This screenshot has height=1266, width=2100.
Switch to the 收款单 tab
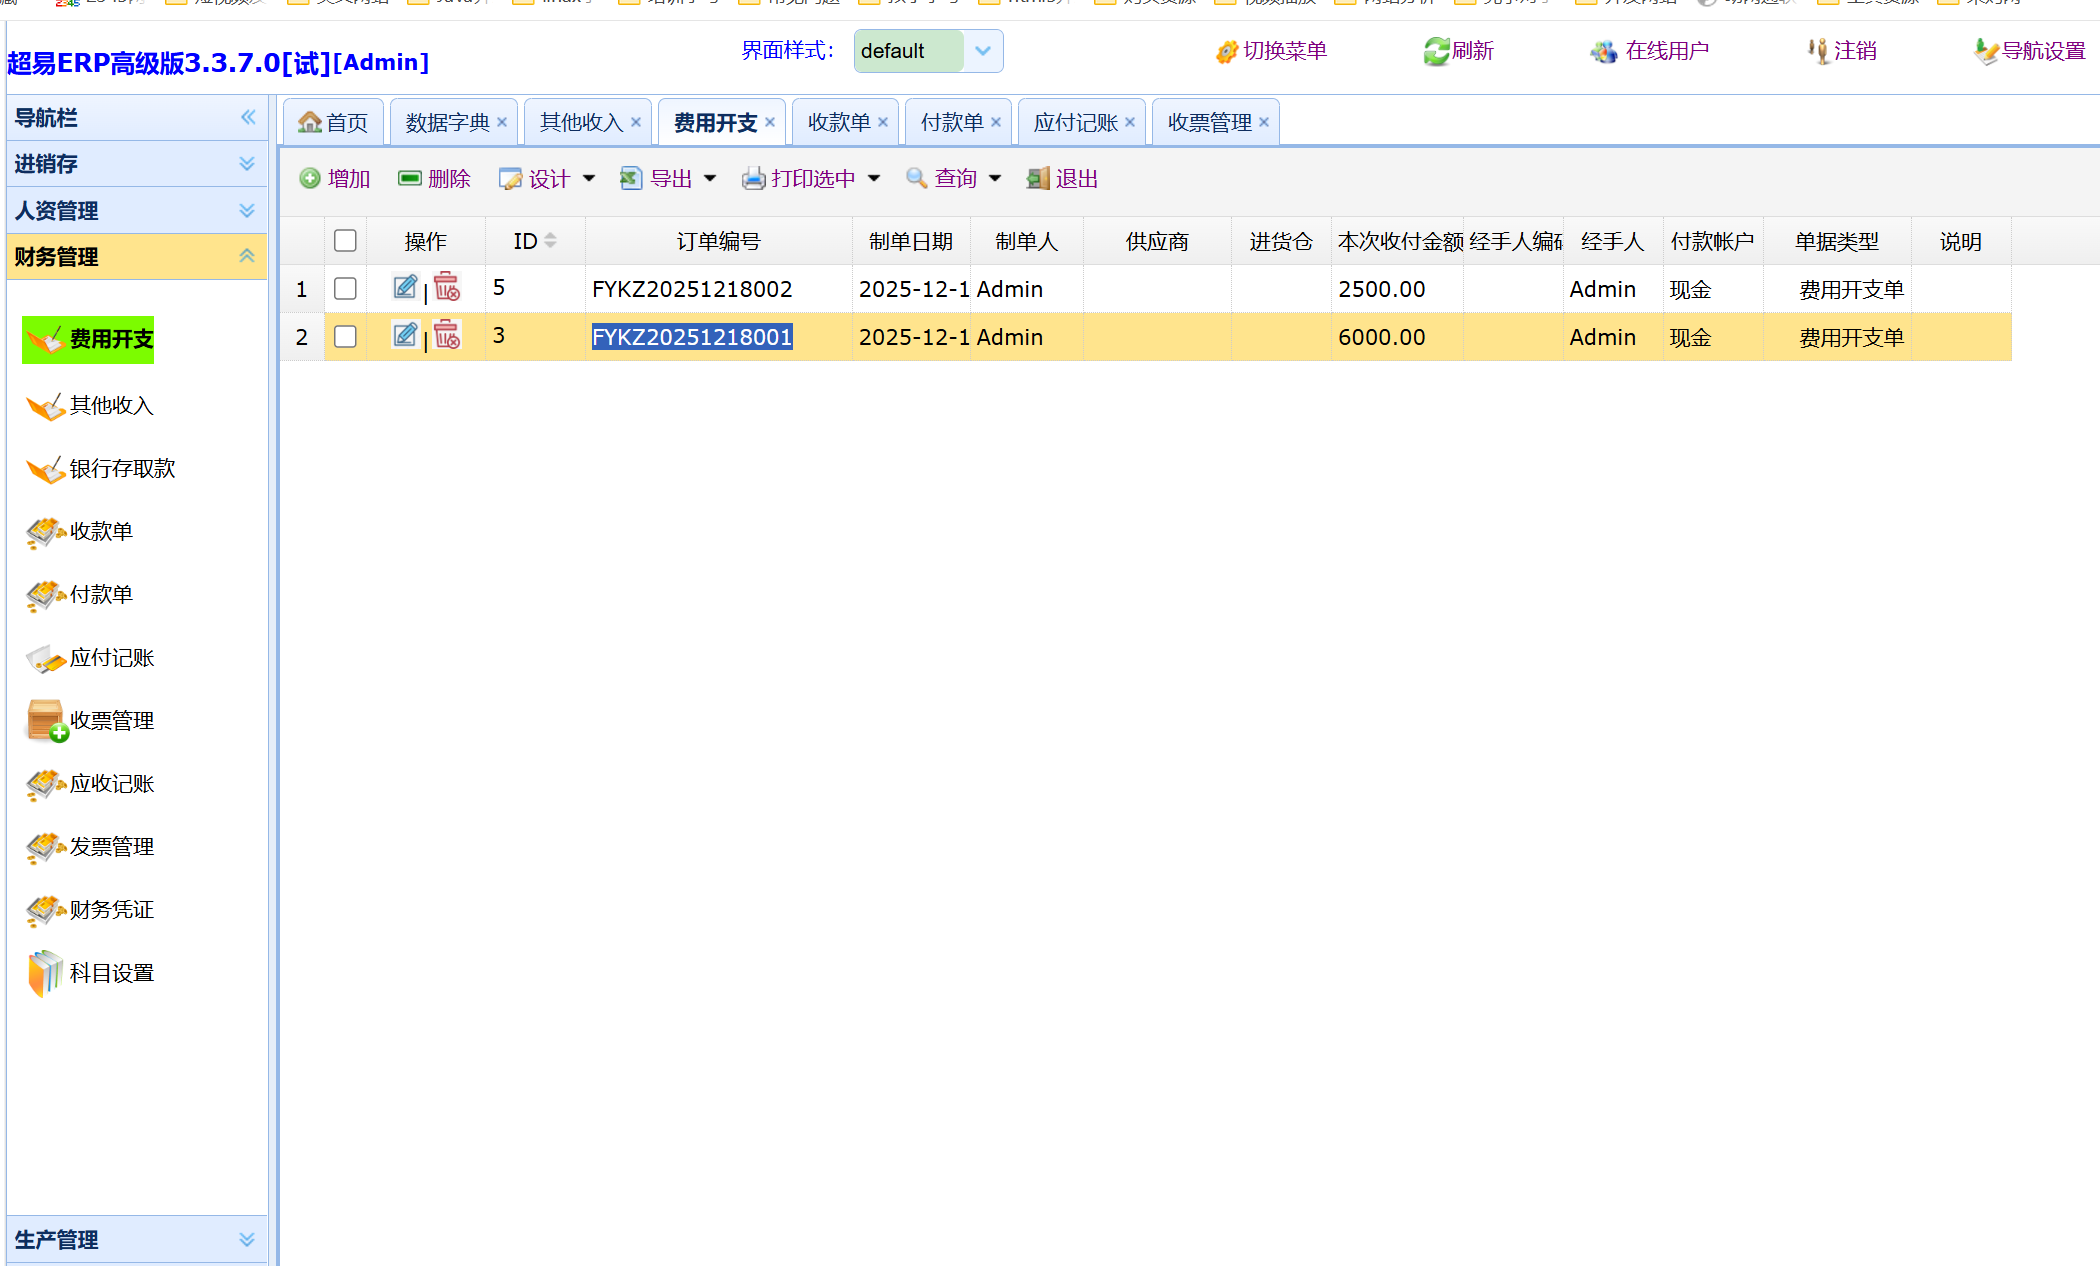pos(838,123)
